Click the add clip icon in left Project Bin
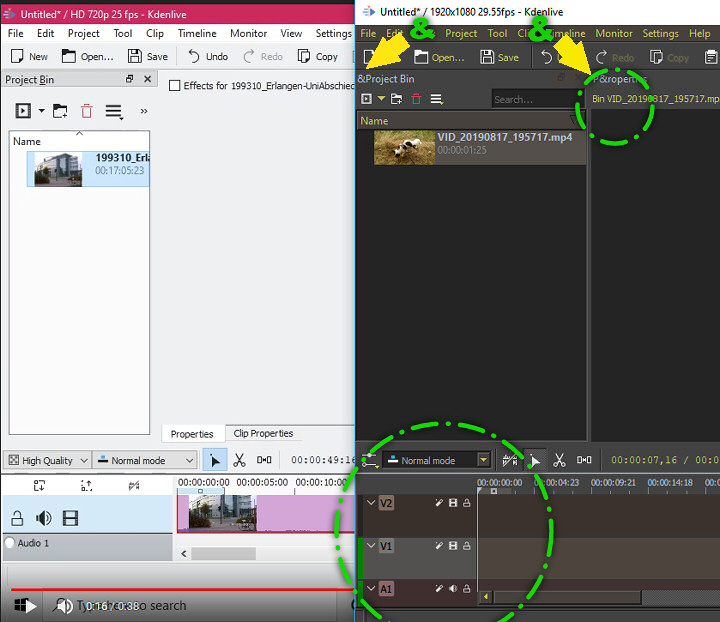This screenshot has height=622, width=720. click(23, 111)
